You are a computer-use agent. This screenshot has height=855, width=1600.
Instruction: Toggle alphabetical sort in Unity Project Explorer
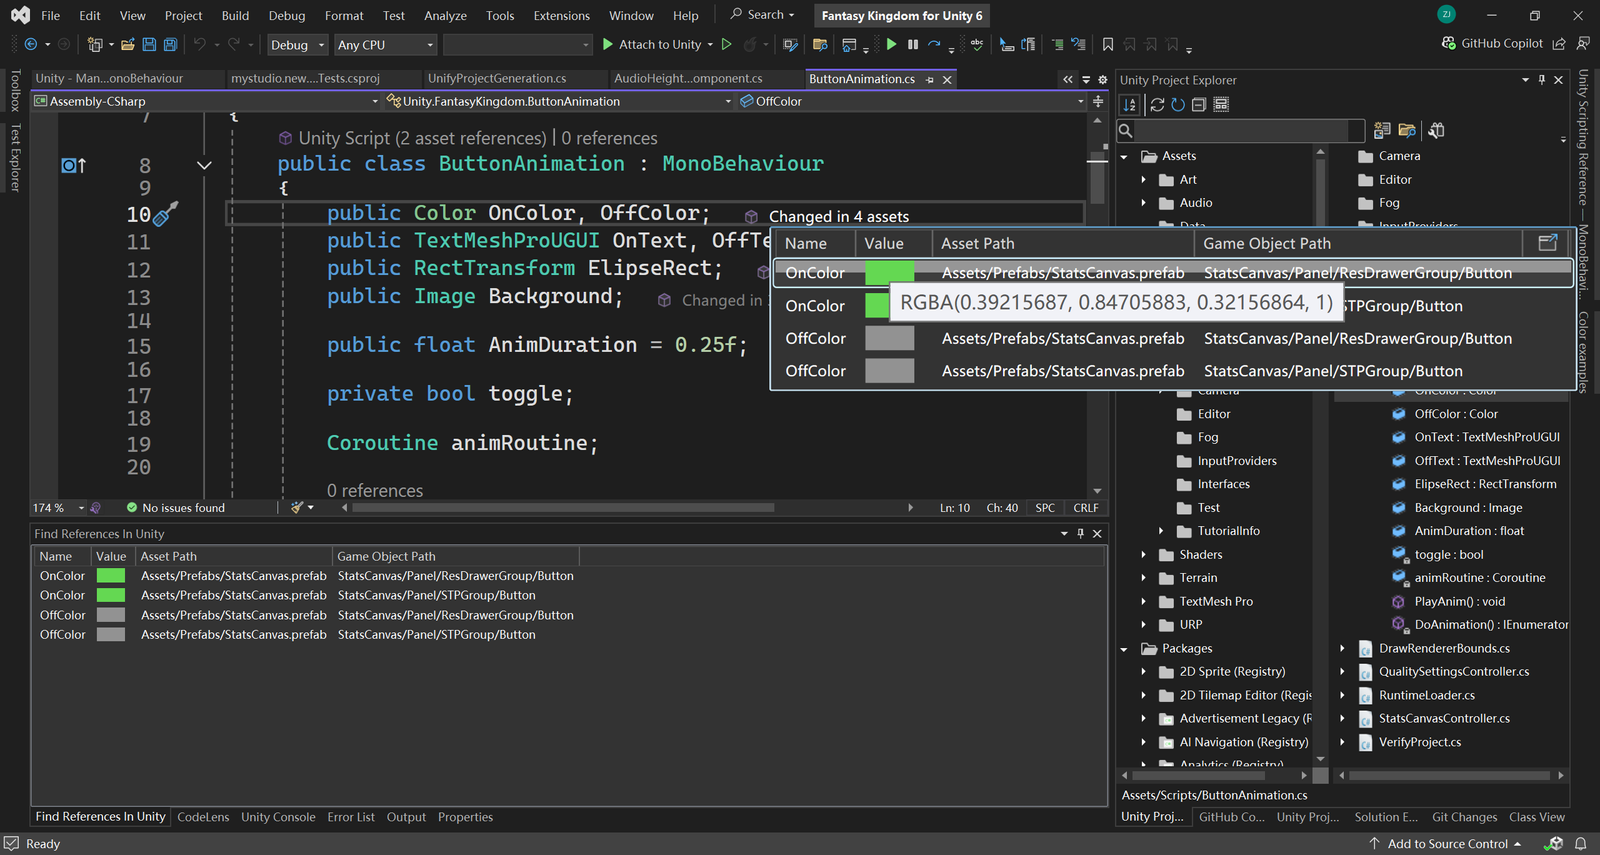1130,104
